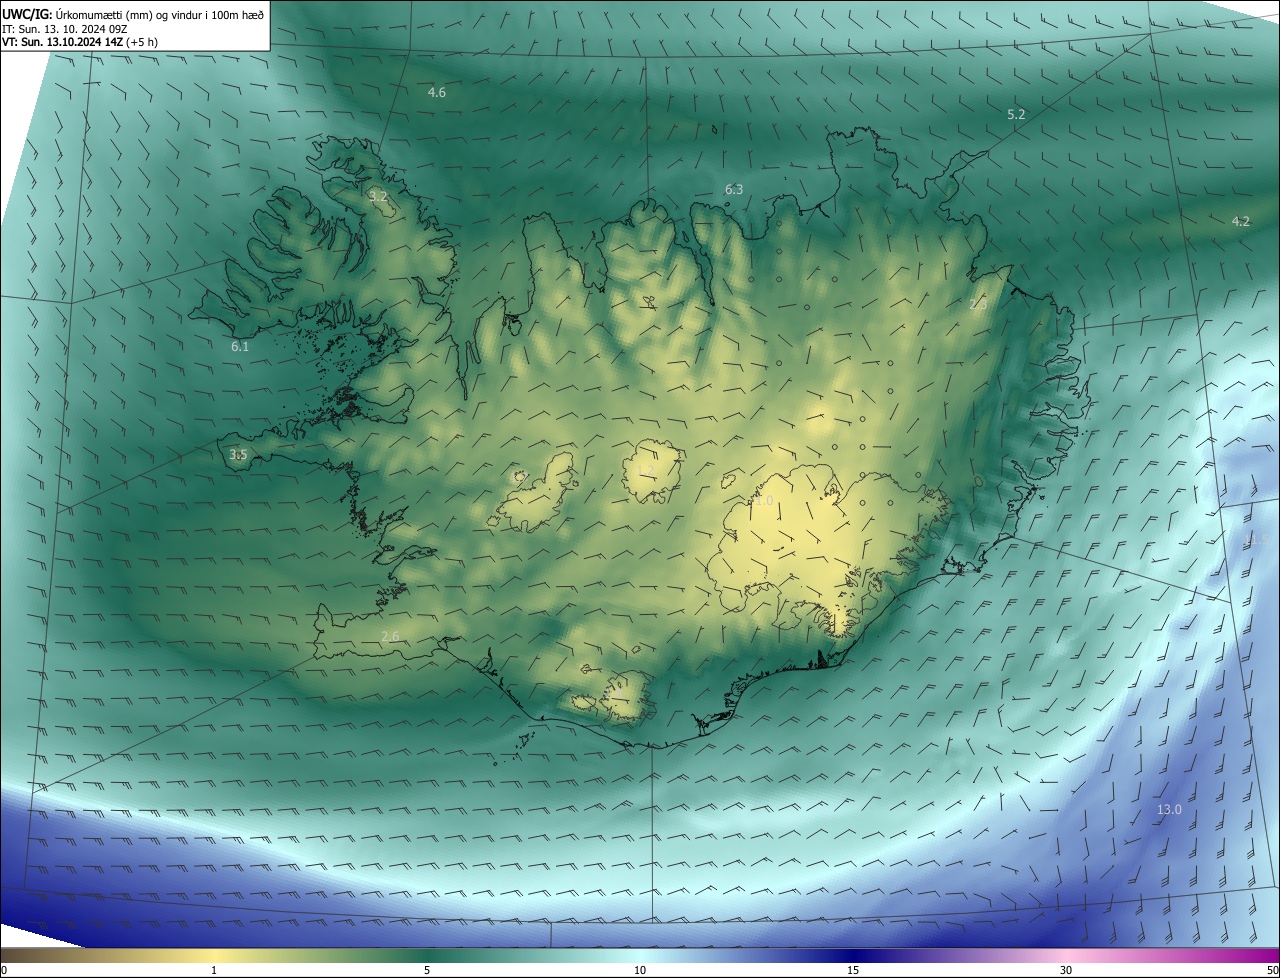This screenshot has height=978, width=1280.
Task: Click the 2.6 value near the southwest coast
Action: 390,636
